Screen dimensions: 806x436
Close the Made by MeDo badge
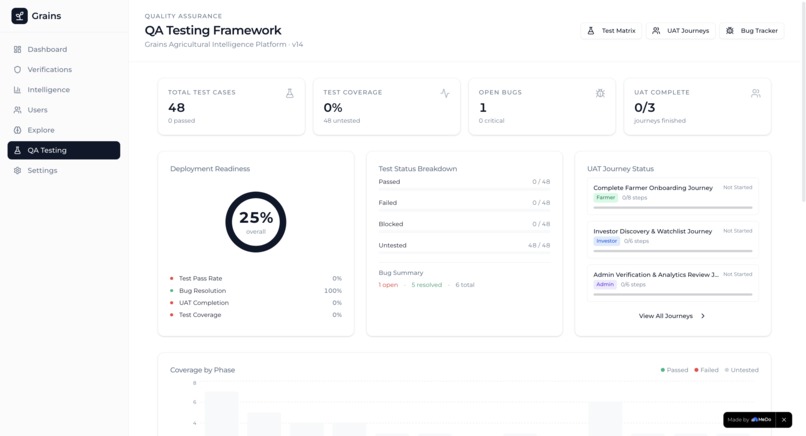(783, 420)
